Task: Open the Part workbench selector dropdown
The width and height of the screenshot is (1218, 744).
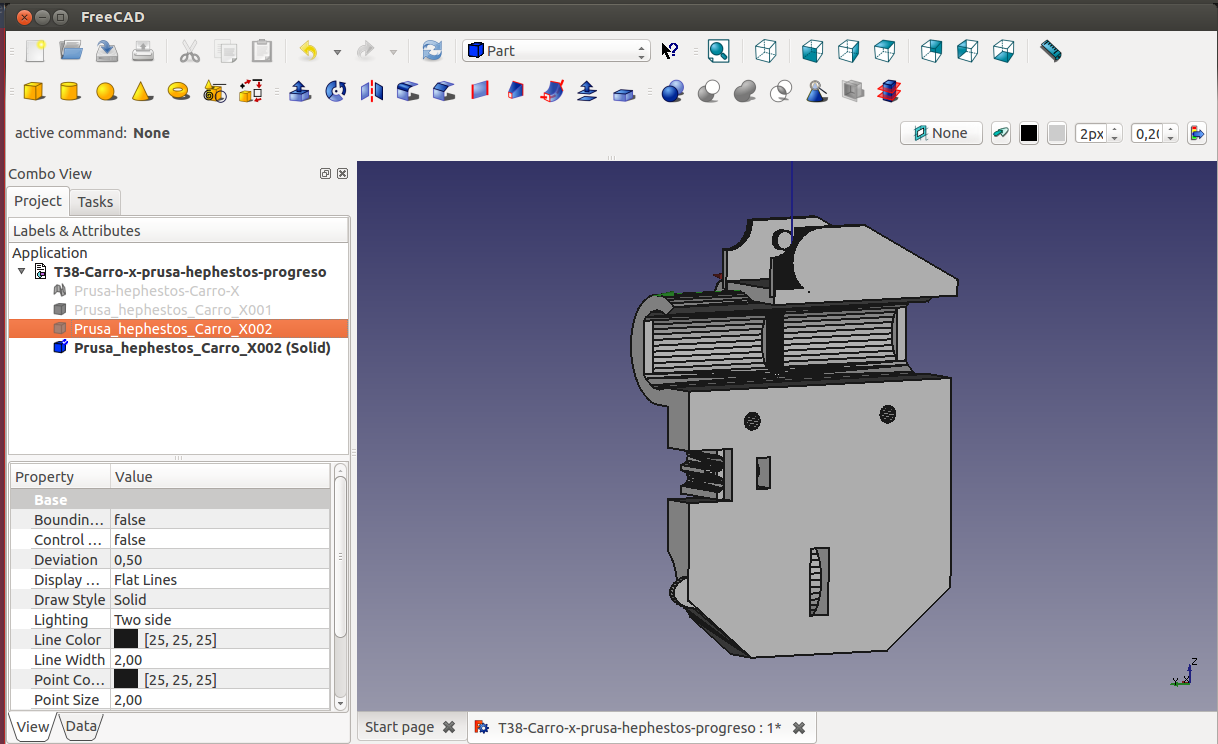Action: coord(556,51)
